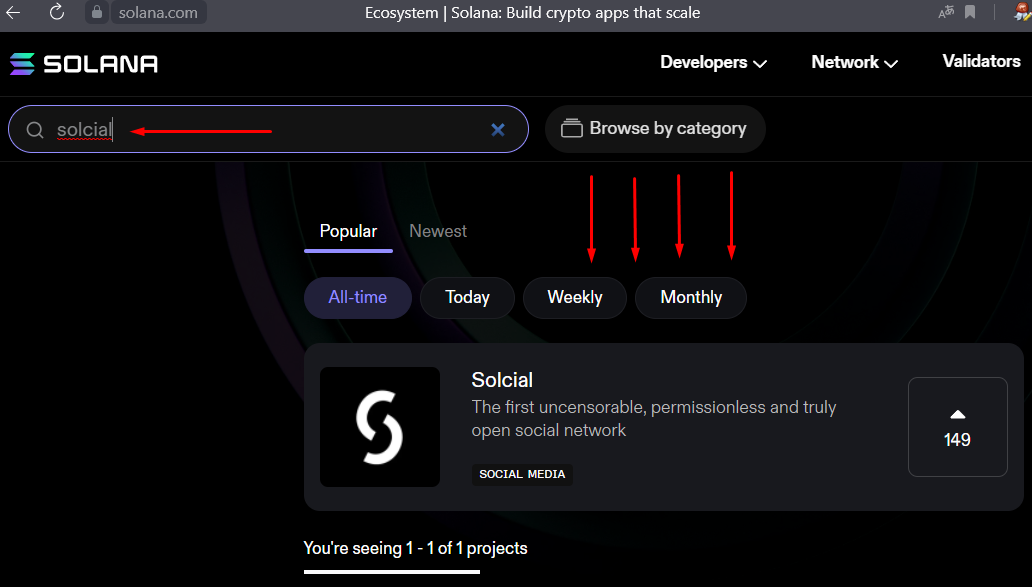Expand the Developers menu
The image size is (1032, 587).
[713, 63]
